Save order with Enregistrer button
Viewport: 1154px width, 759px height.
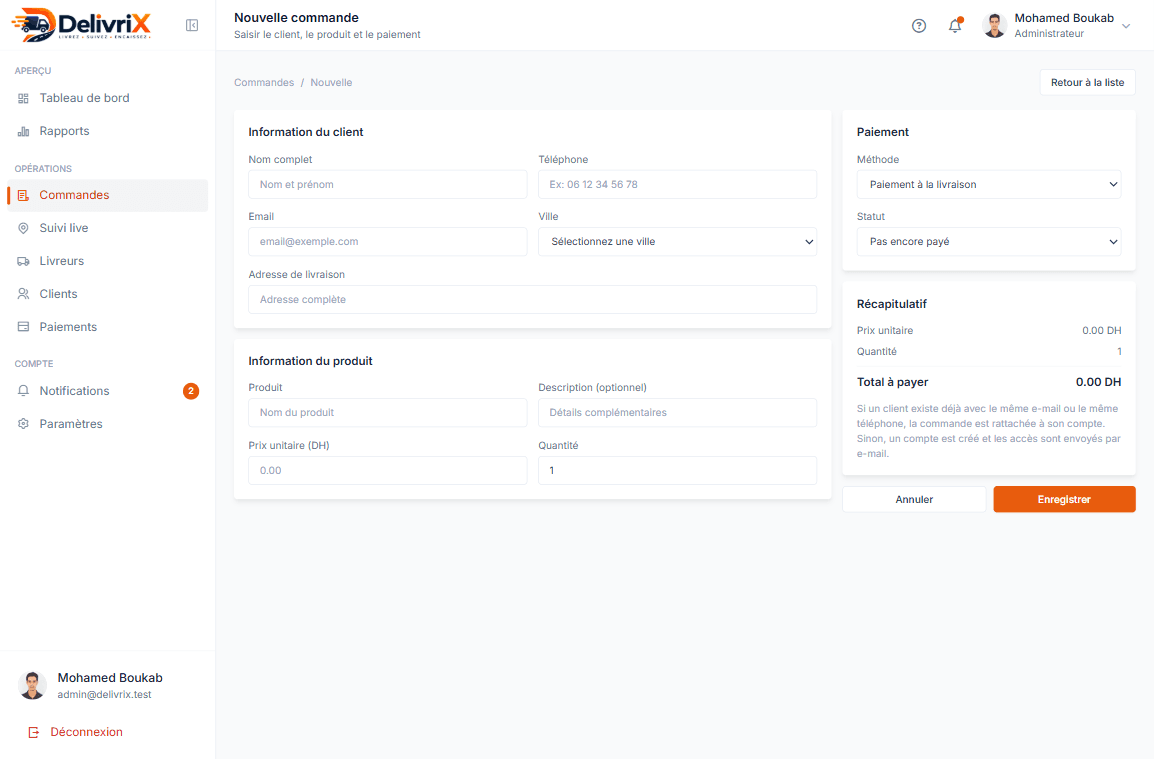[x=1064, y=499]
